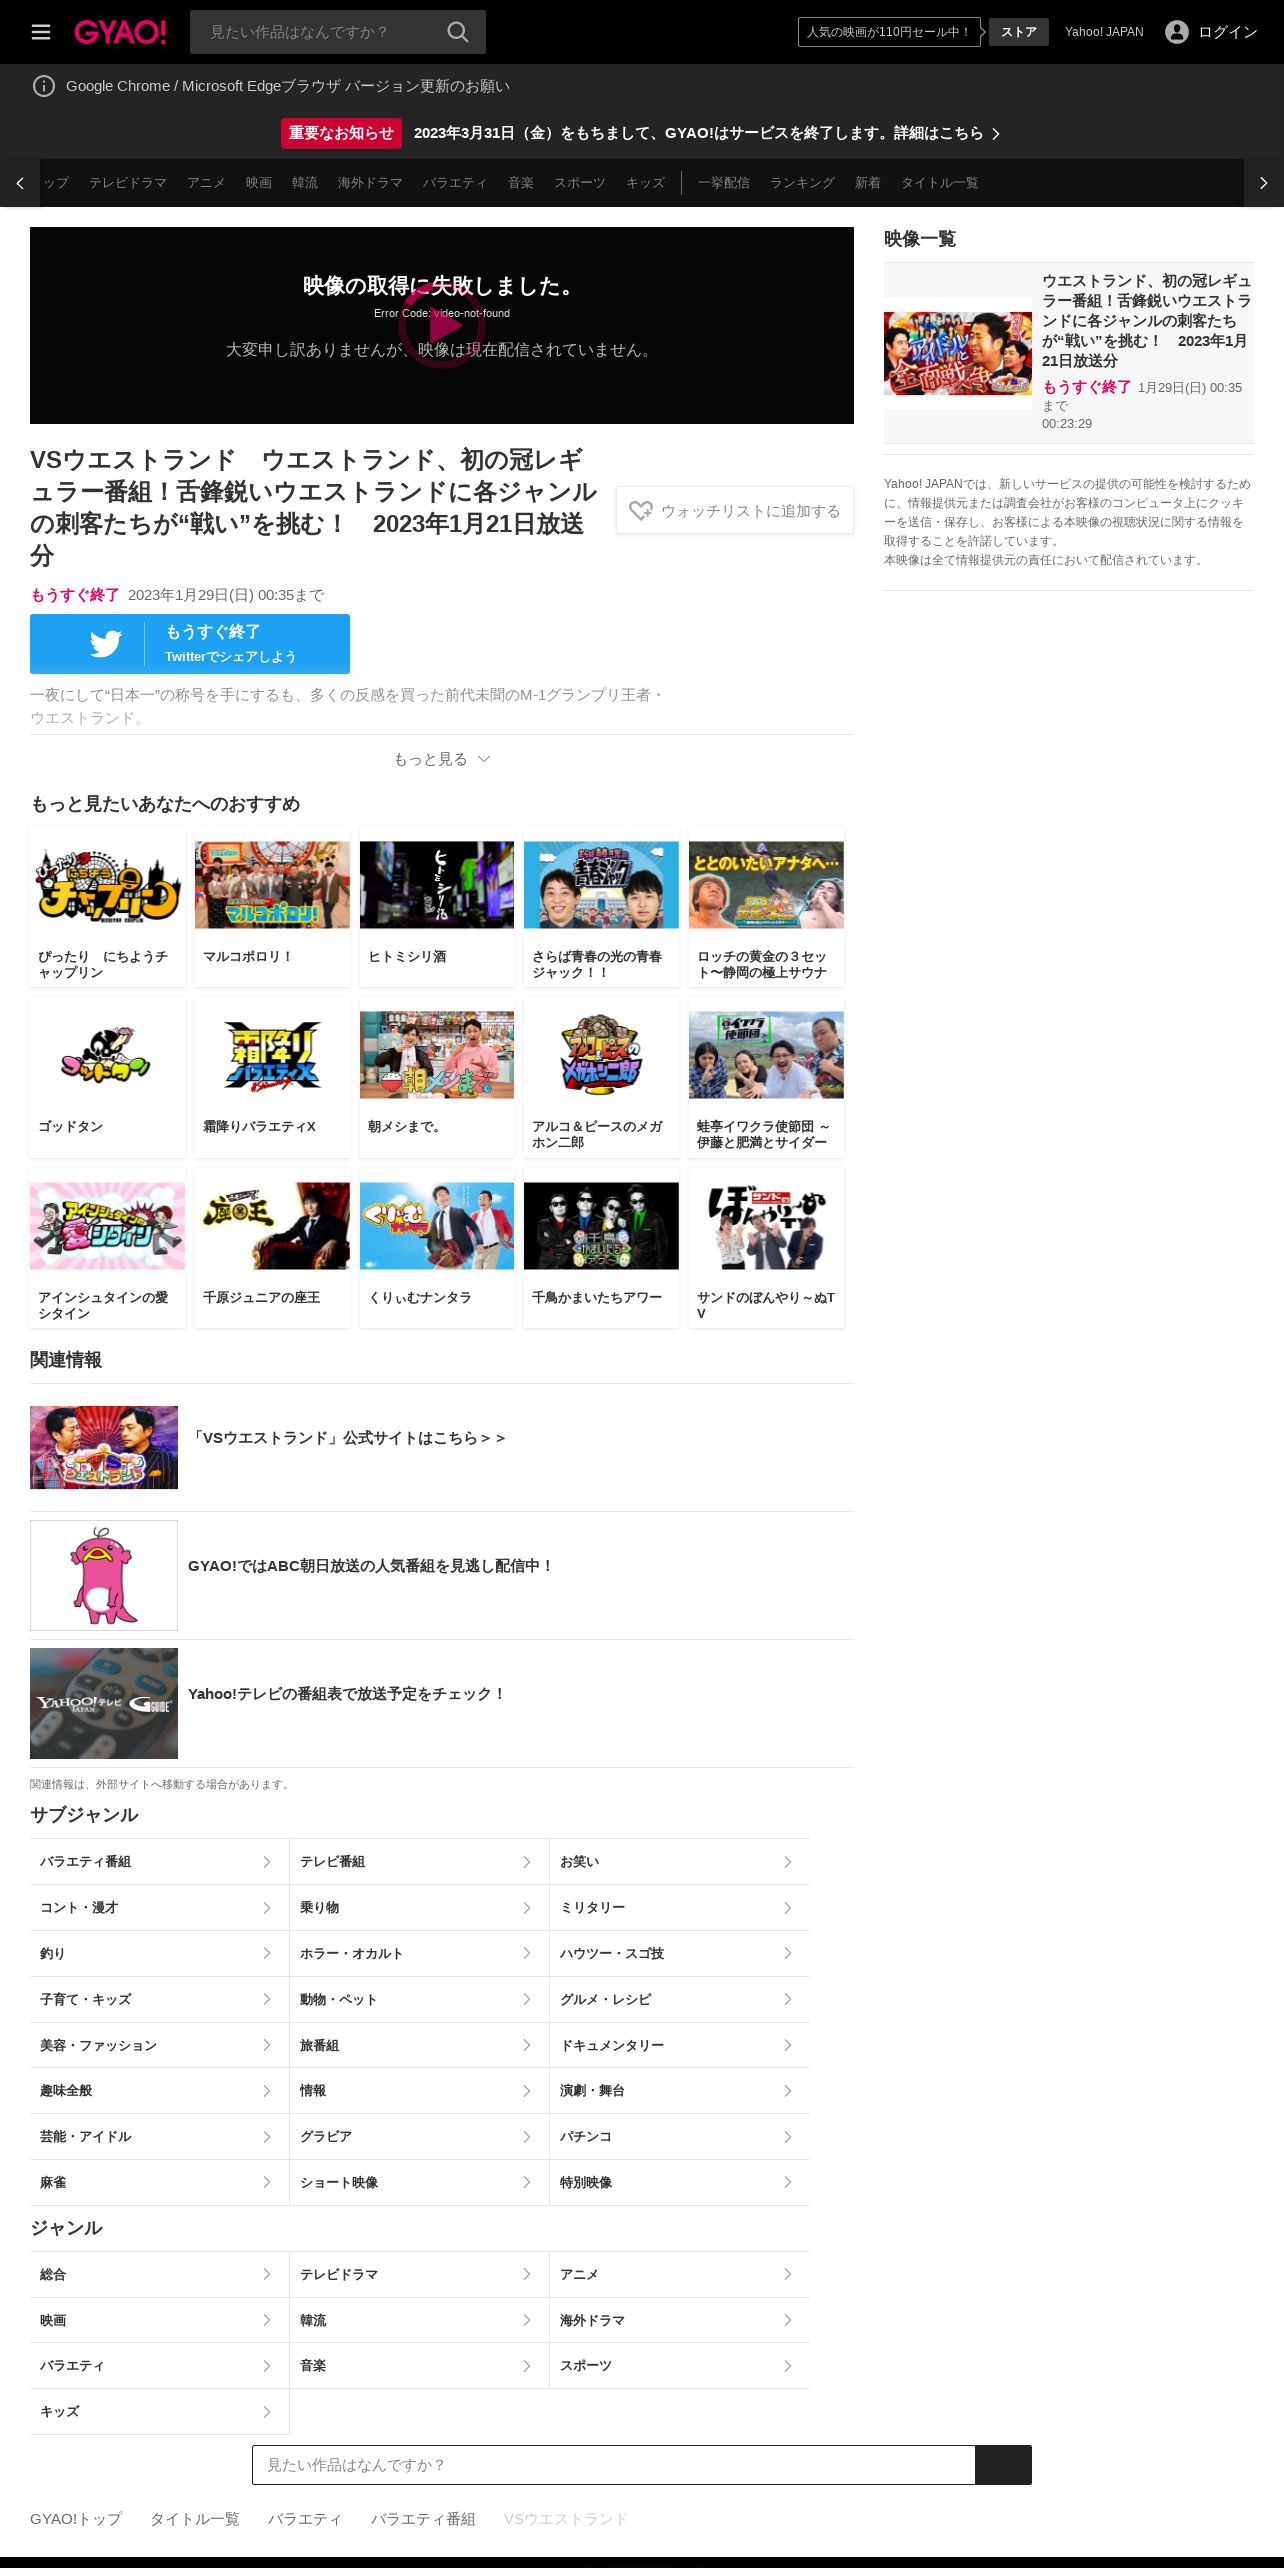Viewport: 1284px width, 2568px height.
Task: Open 総合 genre row
Action: coord(159,2274)
